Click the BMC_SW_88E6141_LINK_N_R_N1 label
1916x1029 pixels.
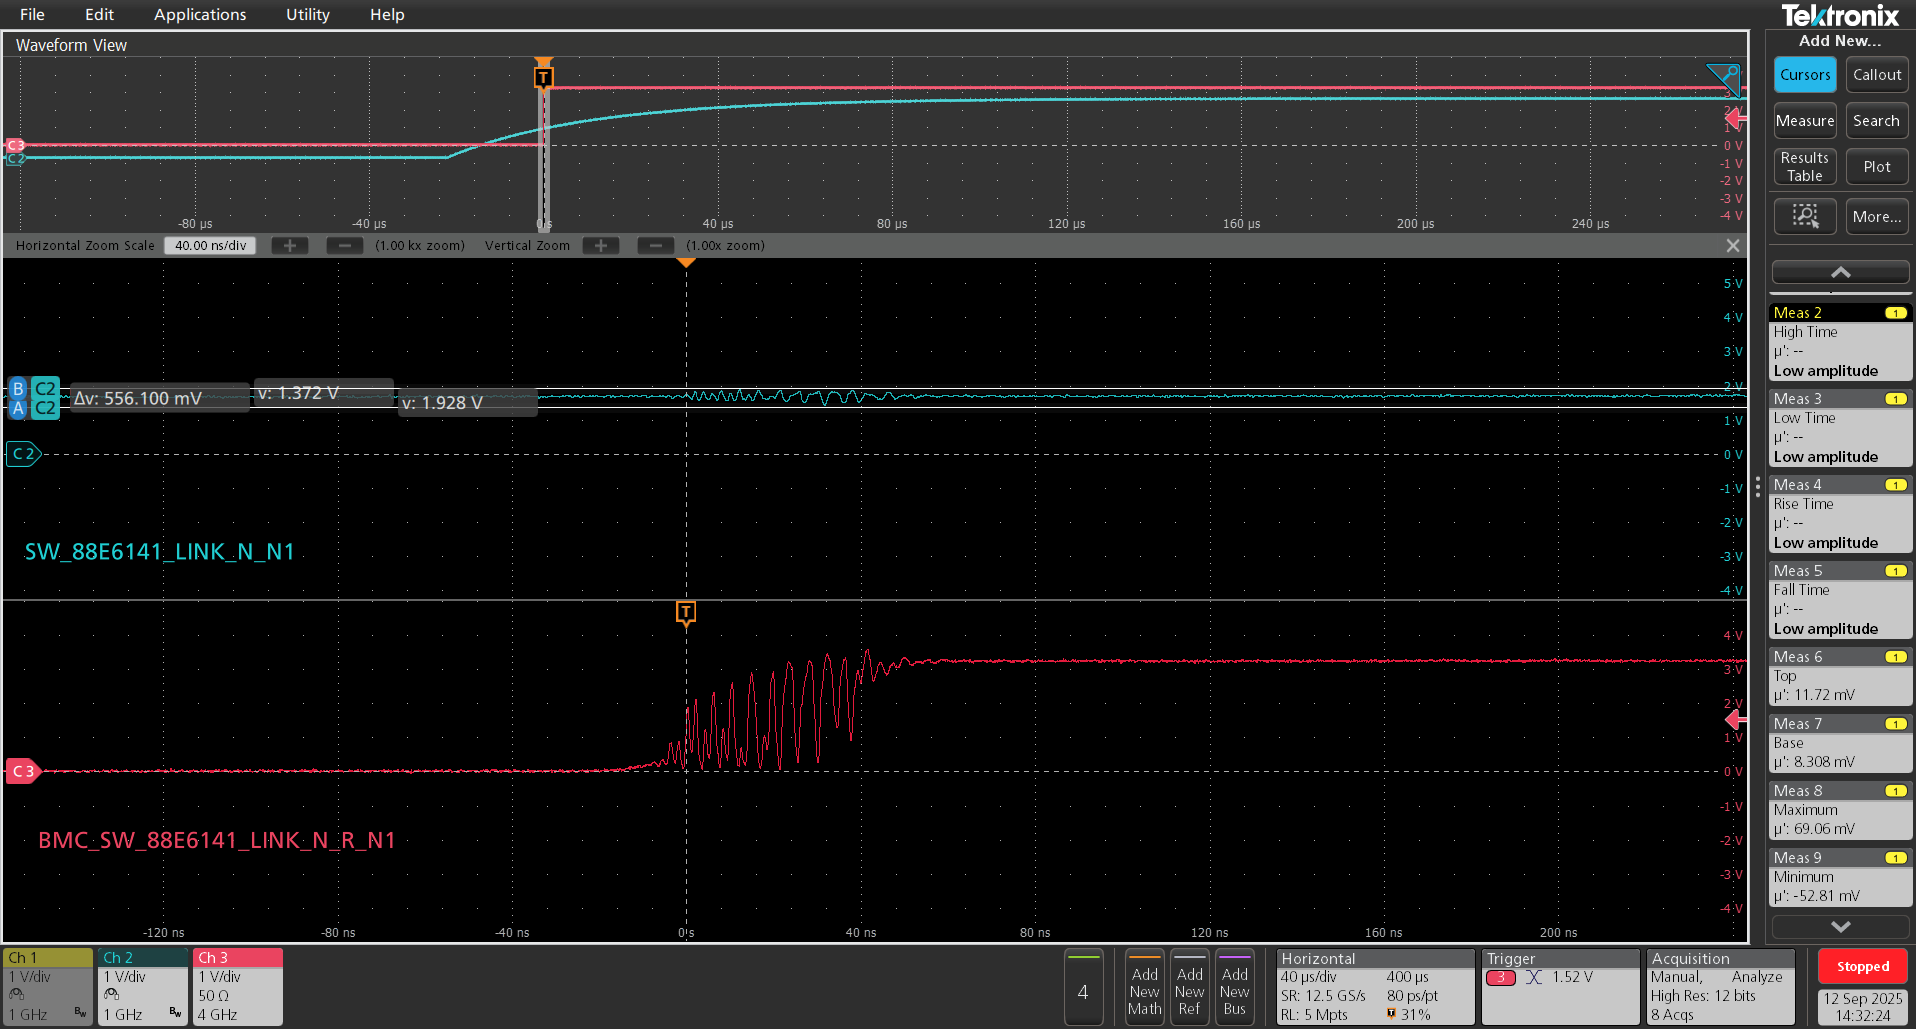tap(217, 840)
